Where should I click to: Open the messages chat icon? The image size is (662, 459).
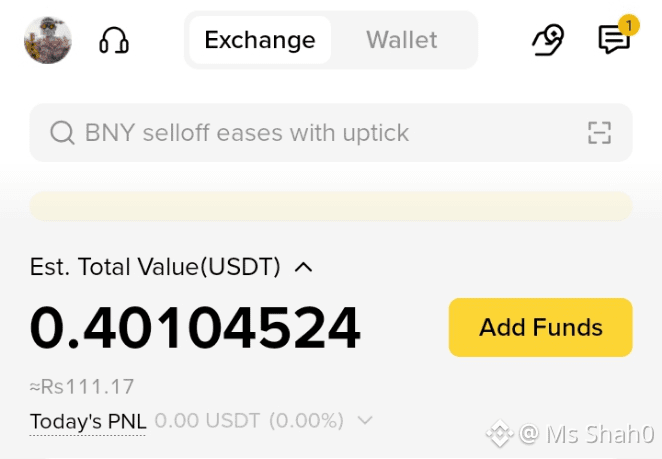[x=614, y=40]
